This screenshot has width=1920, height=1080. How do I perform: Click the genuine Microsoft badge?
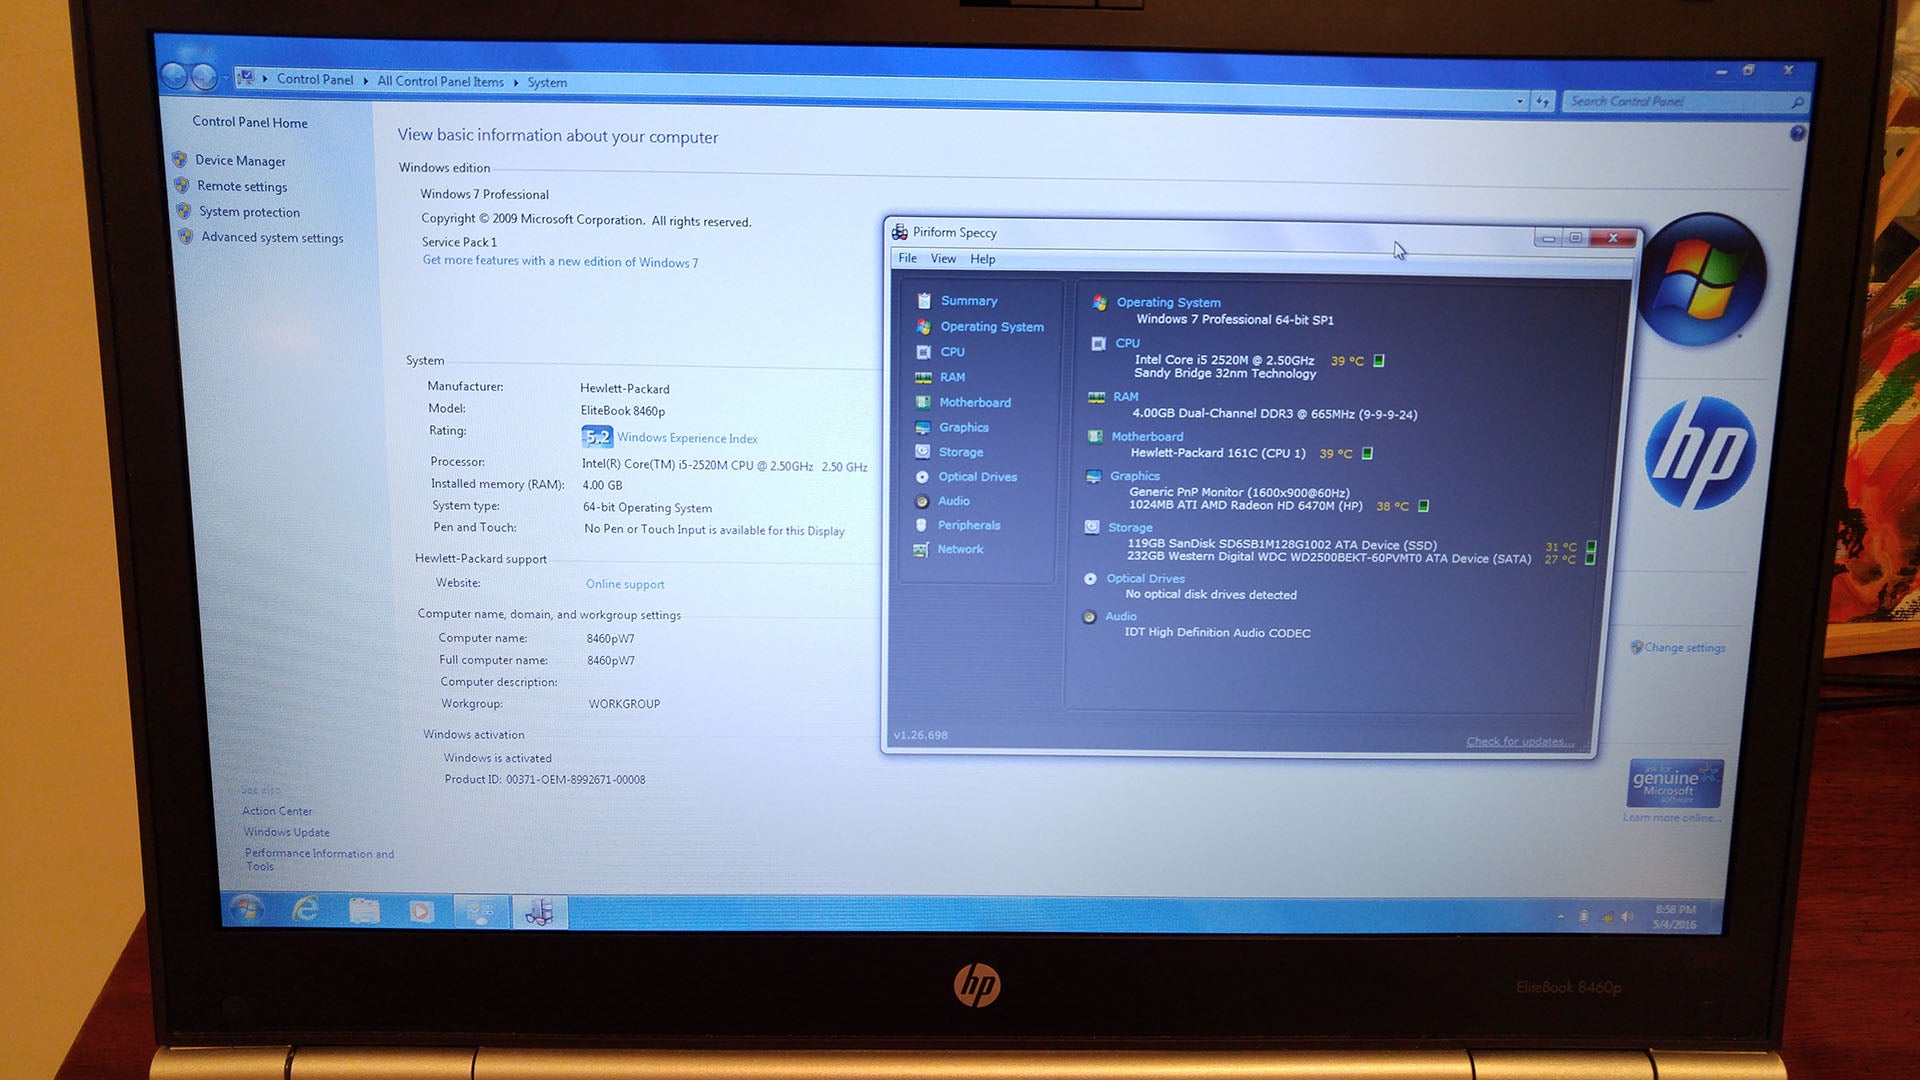point(1675,783)
